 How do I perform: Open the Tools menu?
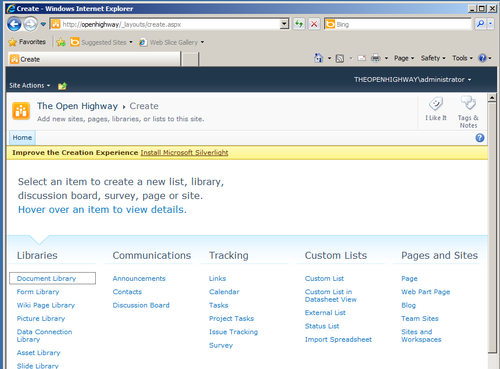coord(462,58)
